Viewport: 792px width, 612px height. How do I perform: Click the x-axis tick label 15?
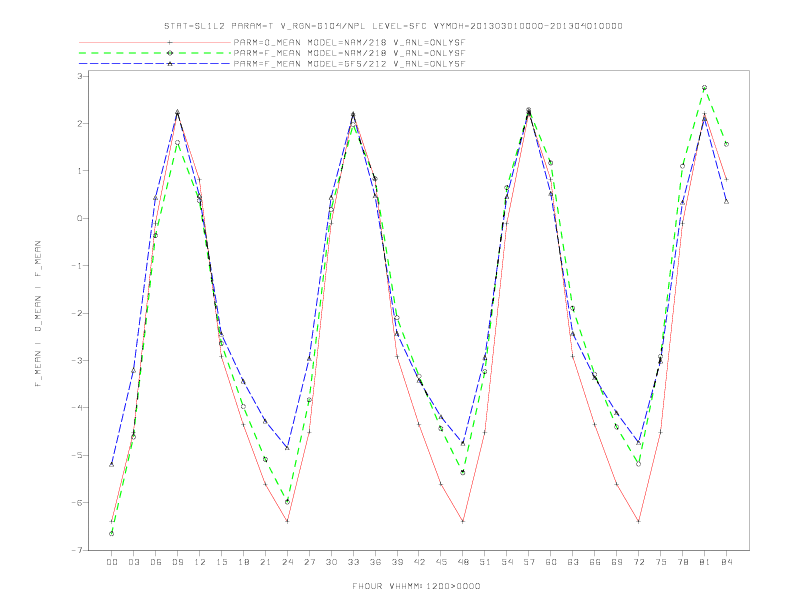(221, 562)
